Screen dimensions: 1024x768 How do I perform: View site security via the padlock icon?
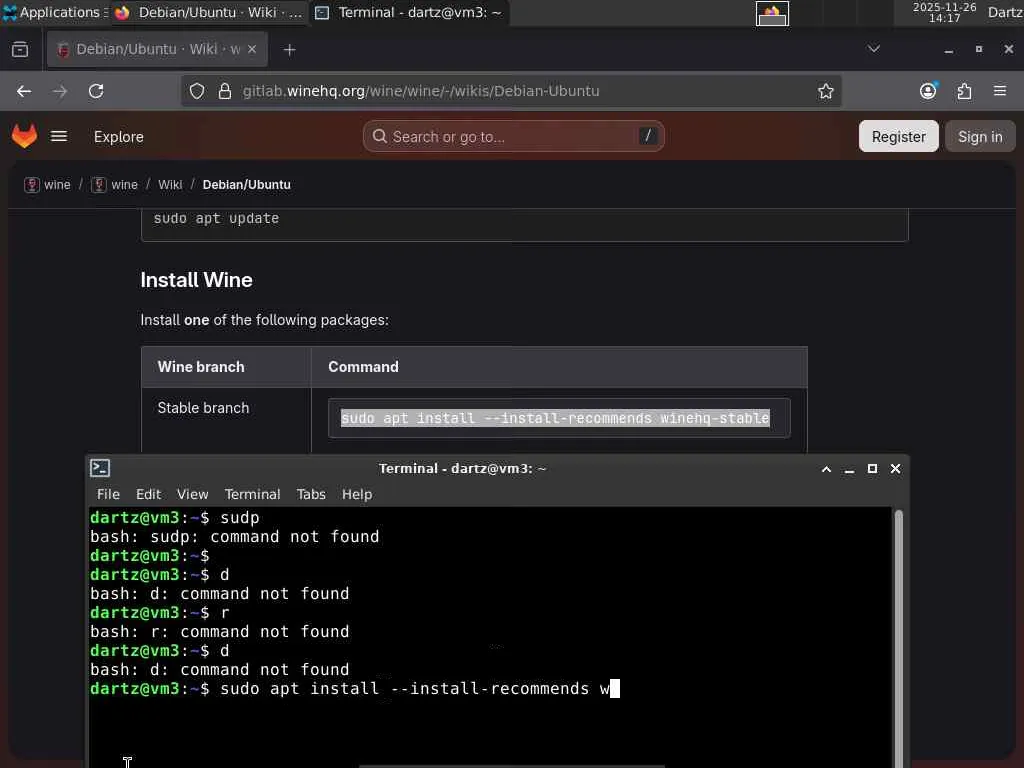pos(225,91)
